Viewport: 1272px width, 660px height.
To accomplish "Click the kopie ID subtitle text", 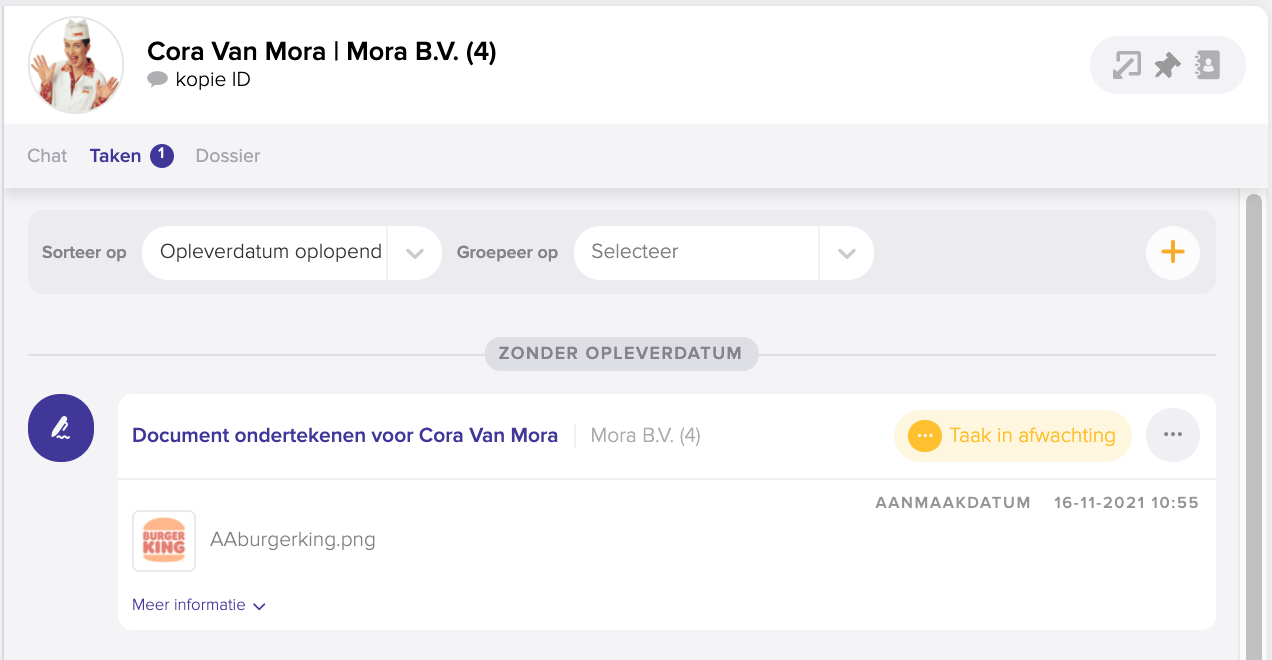I will pyautogui.click(x=213, y=80).
